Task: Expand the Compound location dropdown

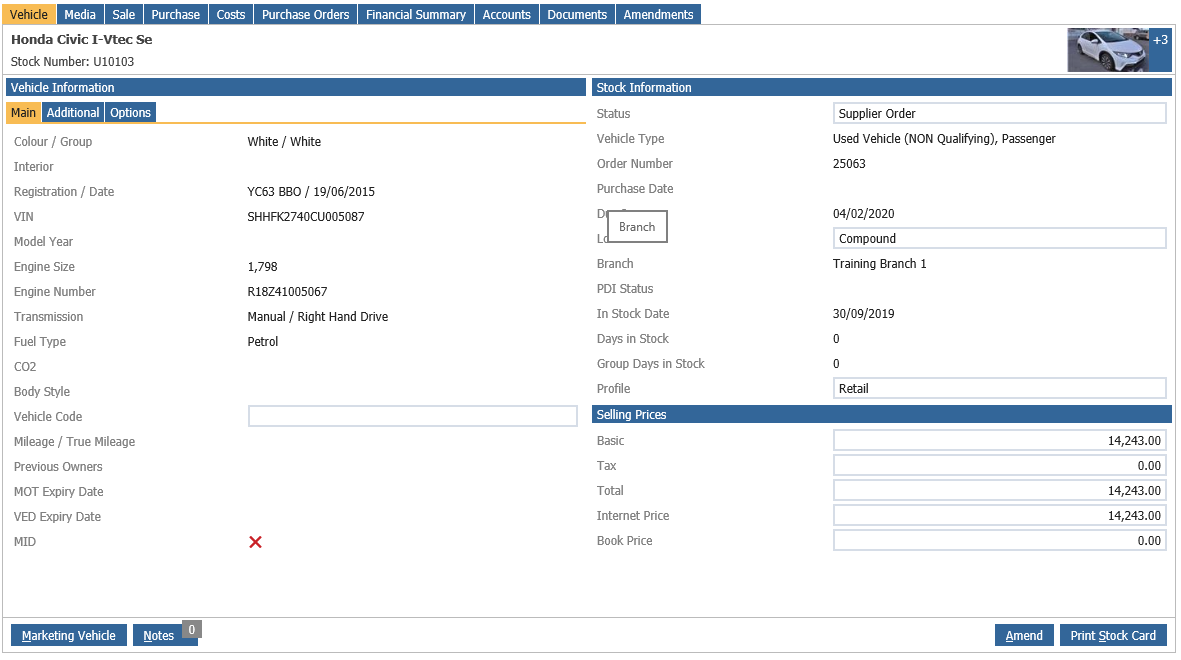Action: tap(999, 239)
